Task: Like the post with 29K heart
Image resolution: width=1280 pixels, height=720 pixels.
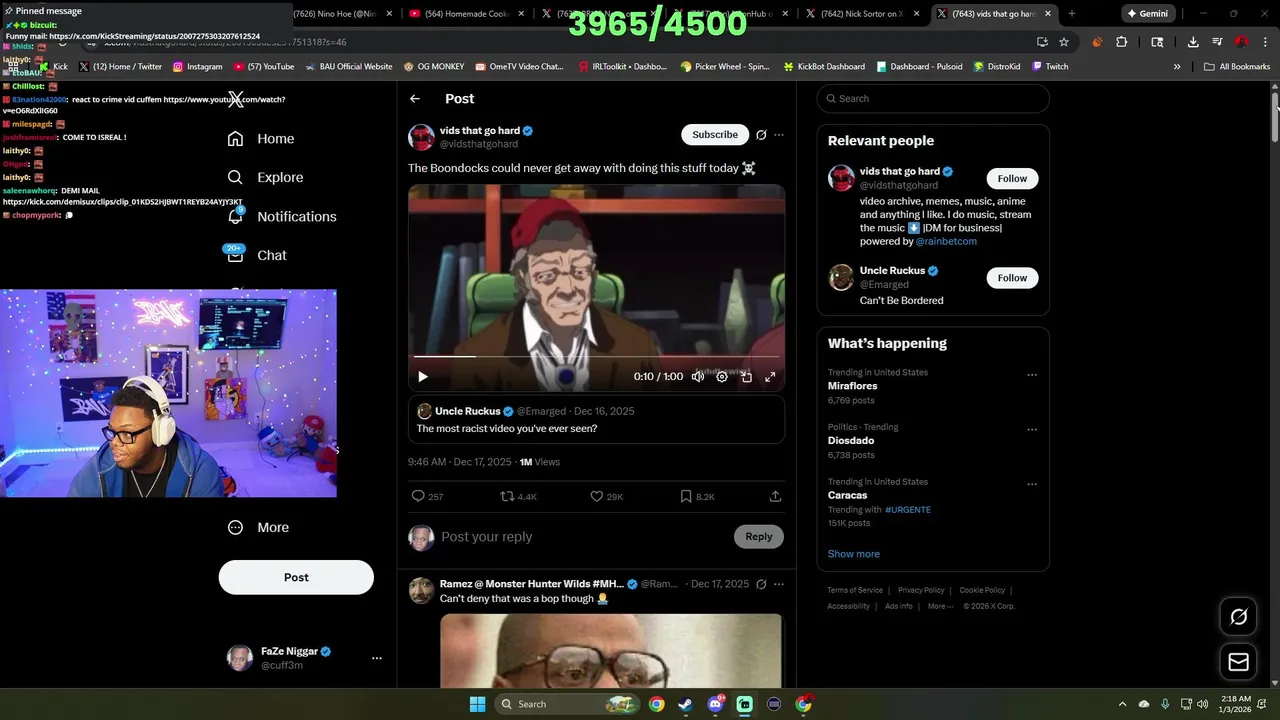Action: (606, 496)
